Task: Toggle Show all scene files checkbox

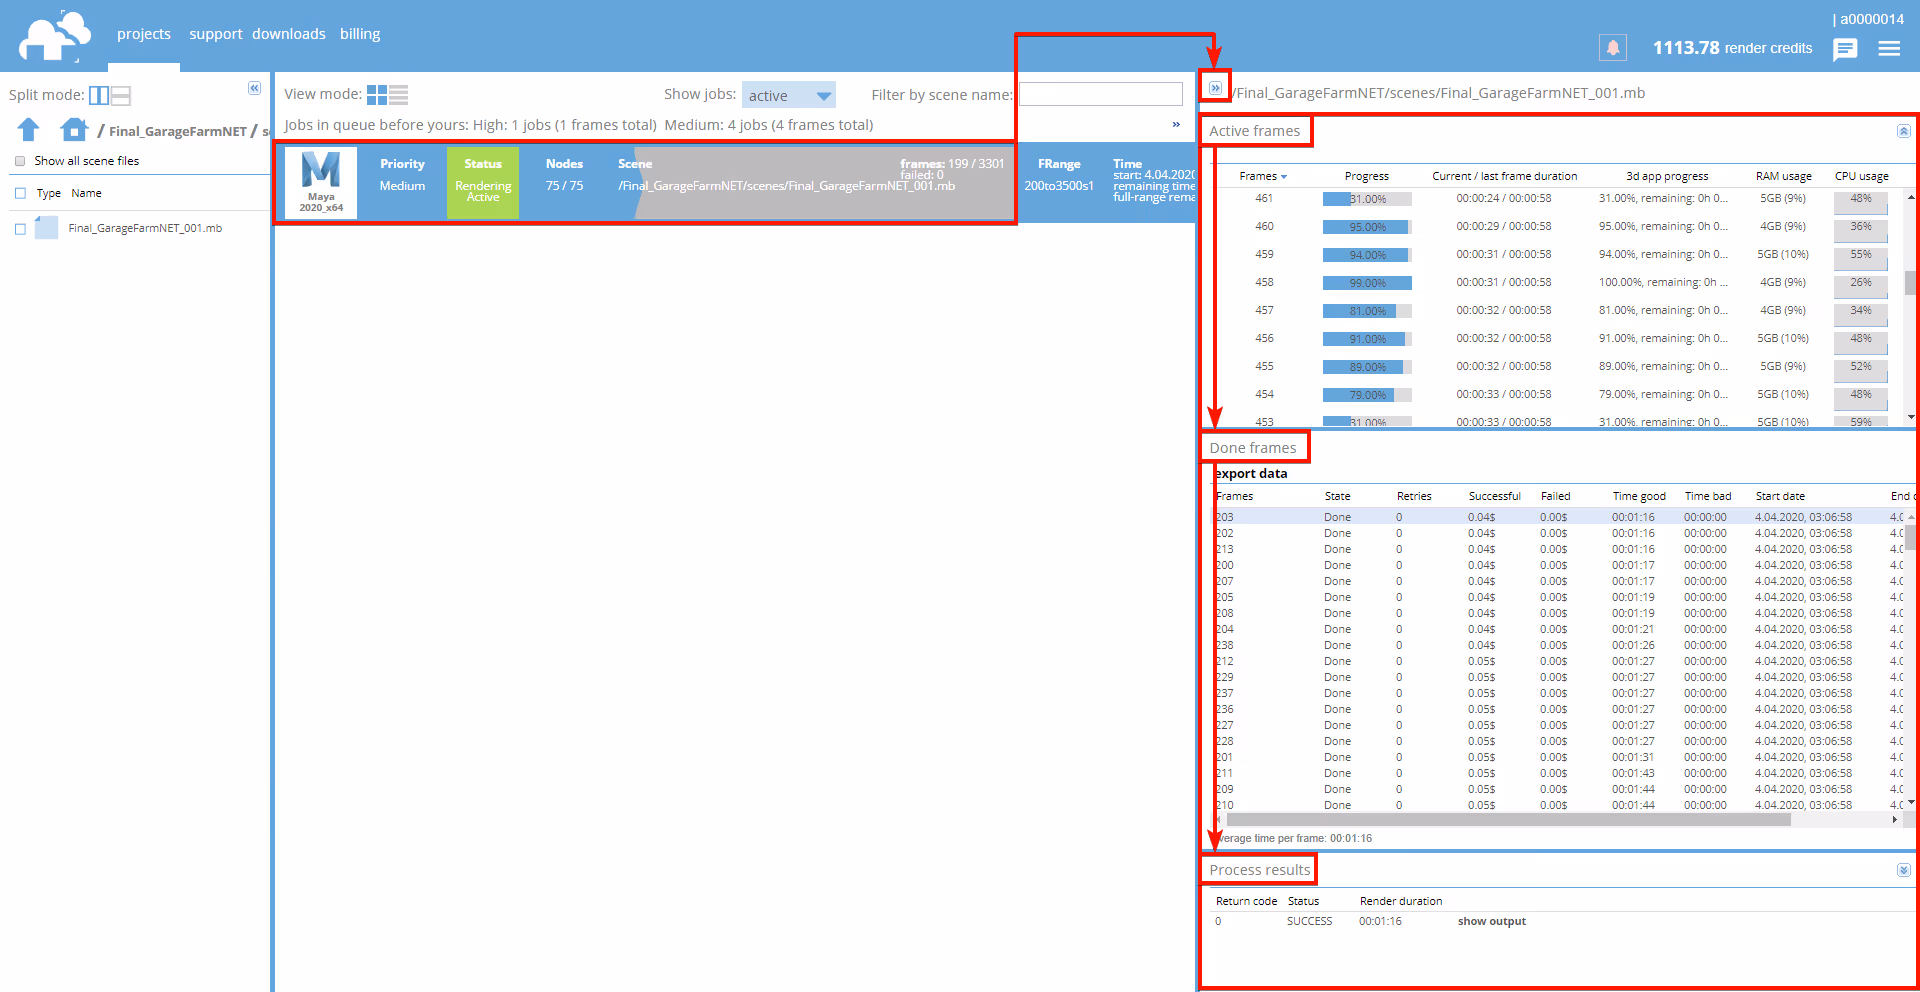Action: pos(20,161)
